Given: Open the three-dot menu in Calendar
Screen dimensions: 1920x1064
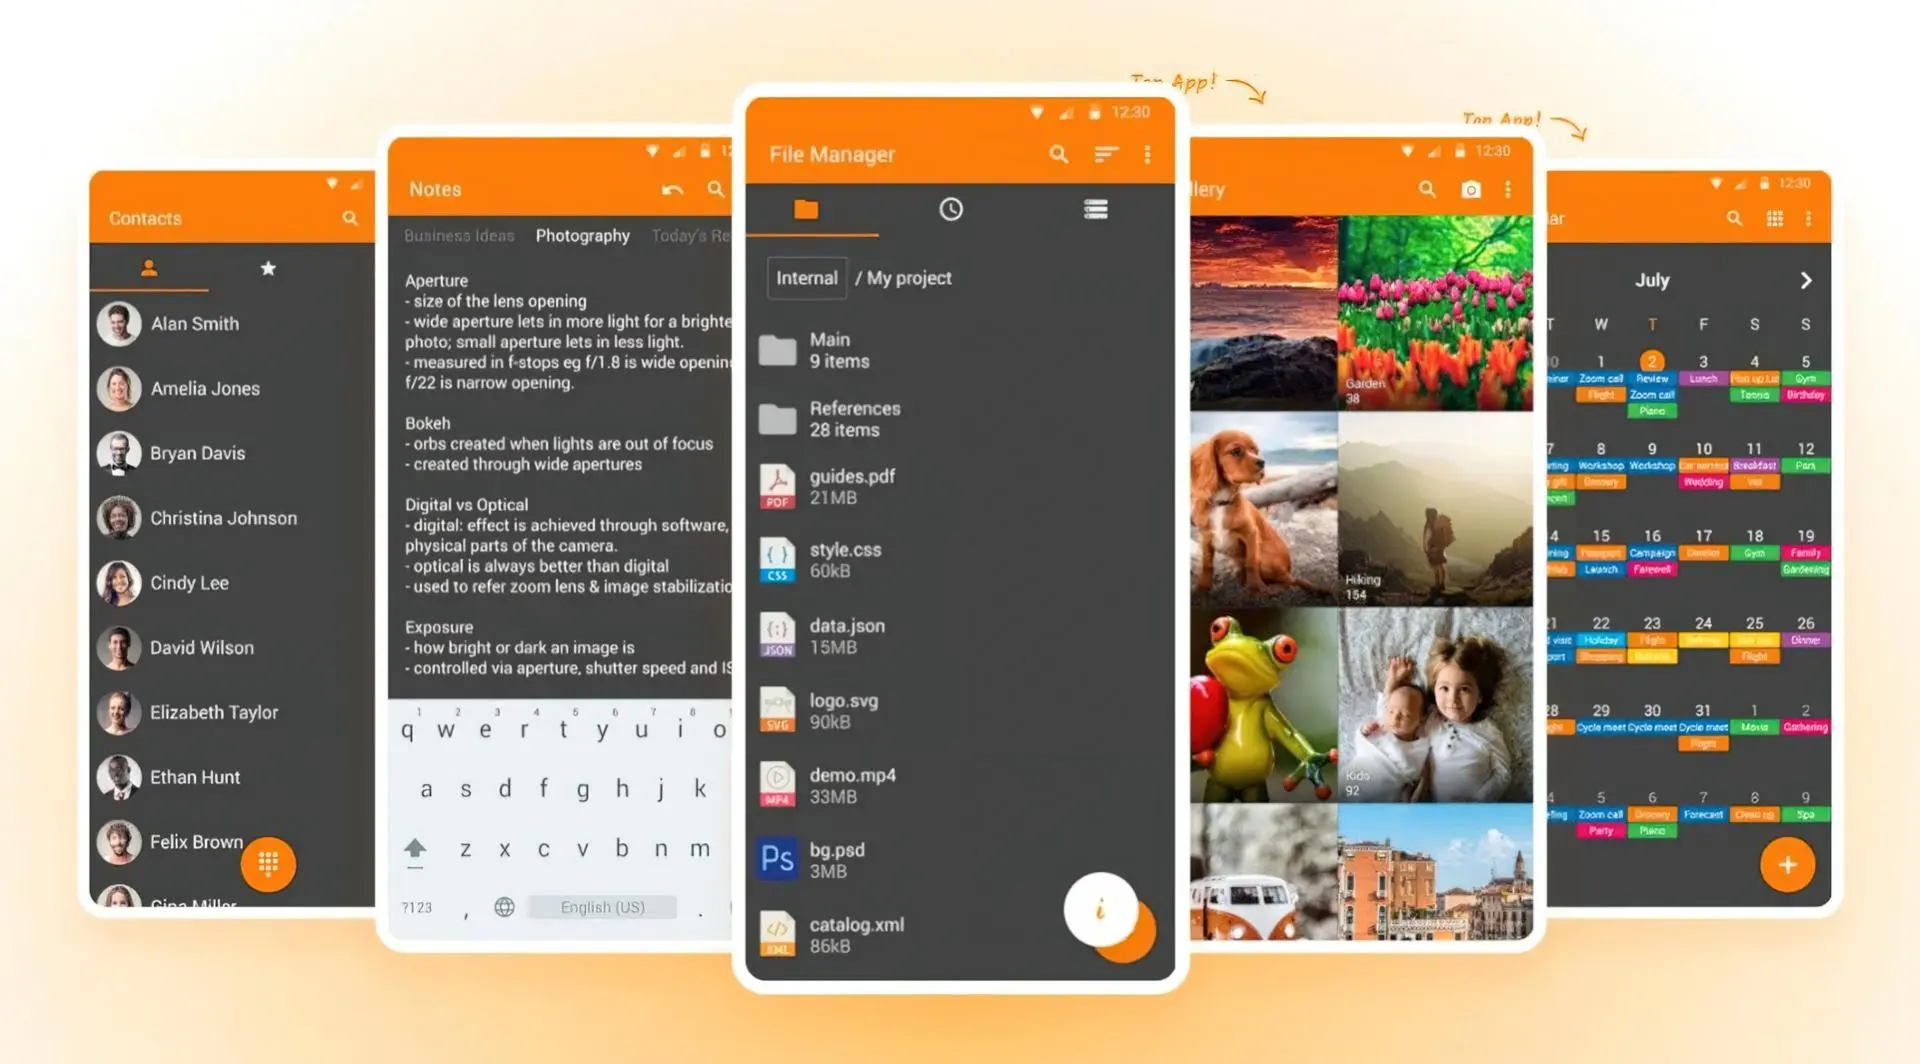Looking at the screenshot, I should (1808, 218).
